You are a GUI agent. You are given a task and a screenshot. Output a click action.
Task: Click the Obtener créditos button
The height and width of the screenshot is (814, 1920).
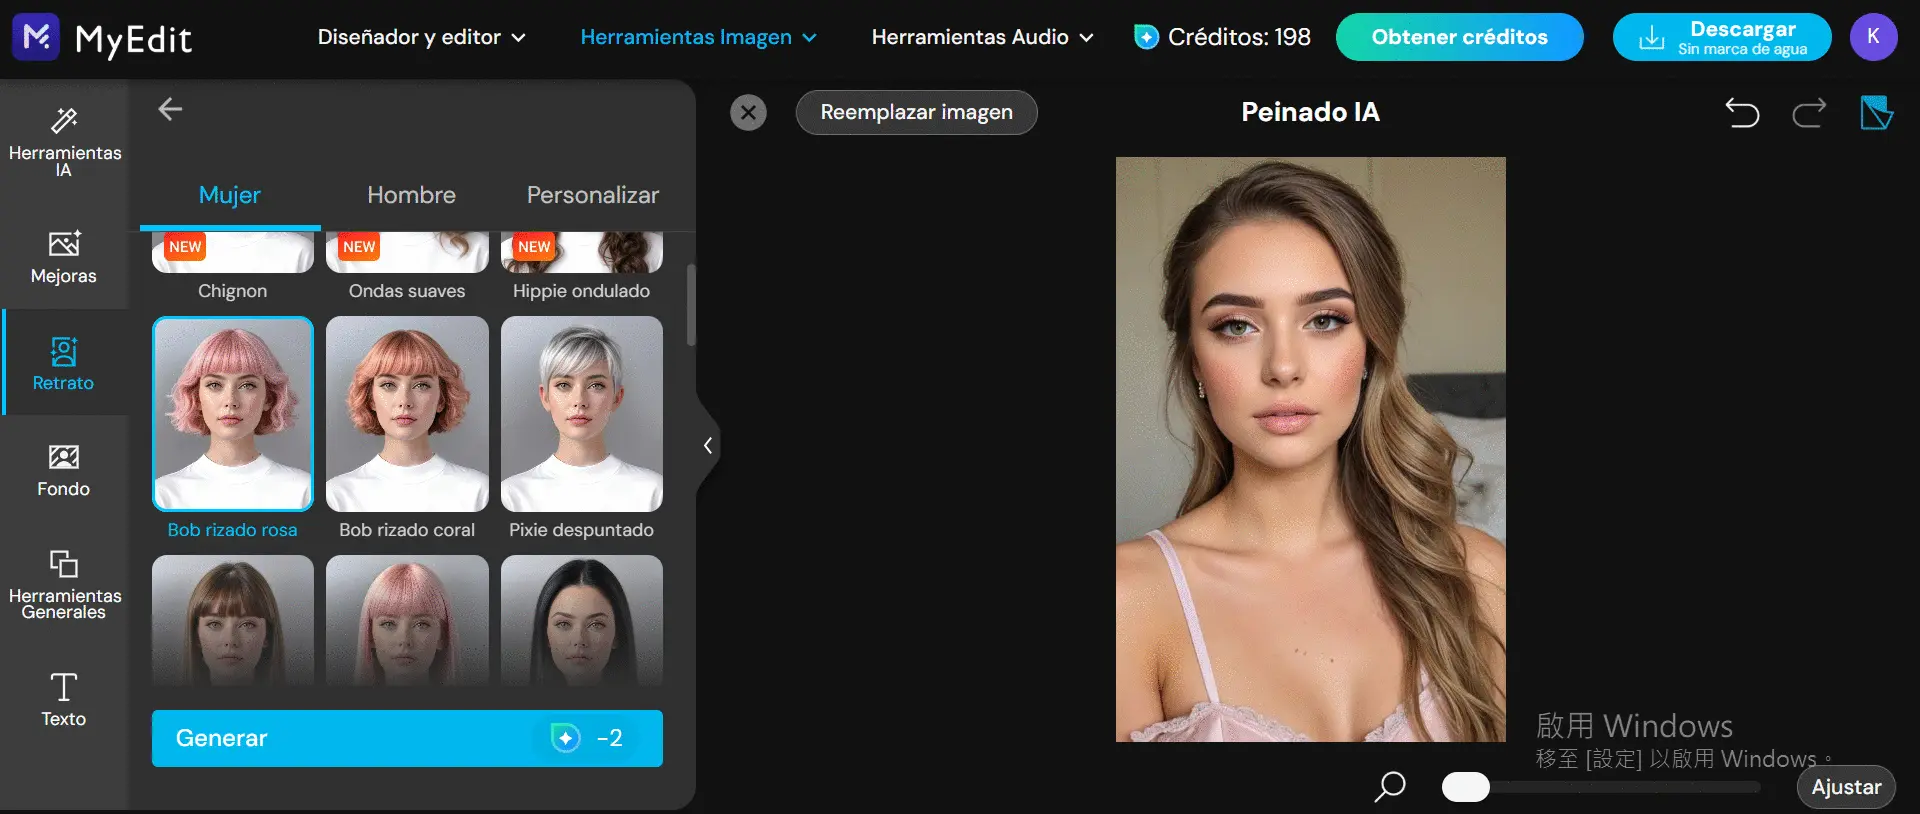pos(1459,37)
